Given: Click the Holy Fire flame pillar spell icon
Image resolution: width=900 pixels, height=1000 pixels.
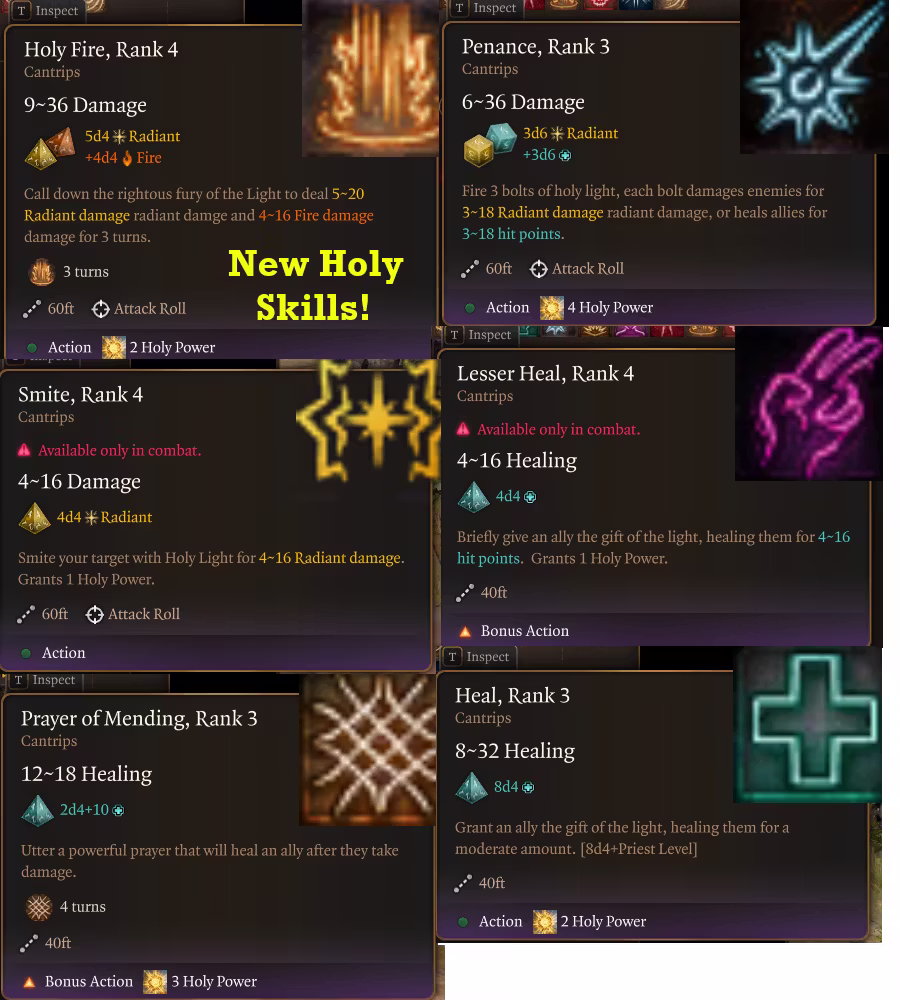Looking at the screenshot, I should 370,78.
